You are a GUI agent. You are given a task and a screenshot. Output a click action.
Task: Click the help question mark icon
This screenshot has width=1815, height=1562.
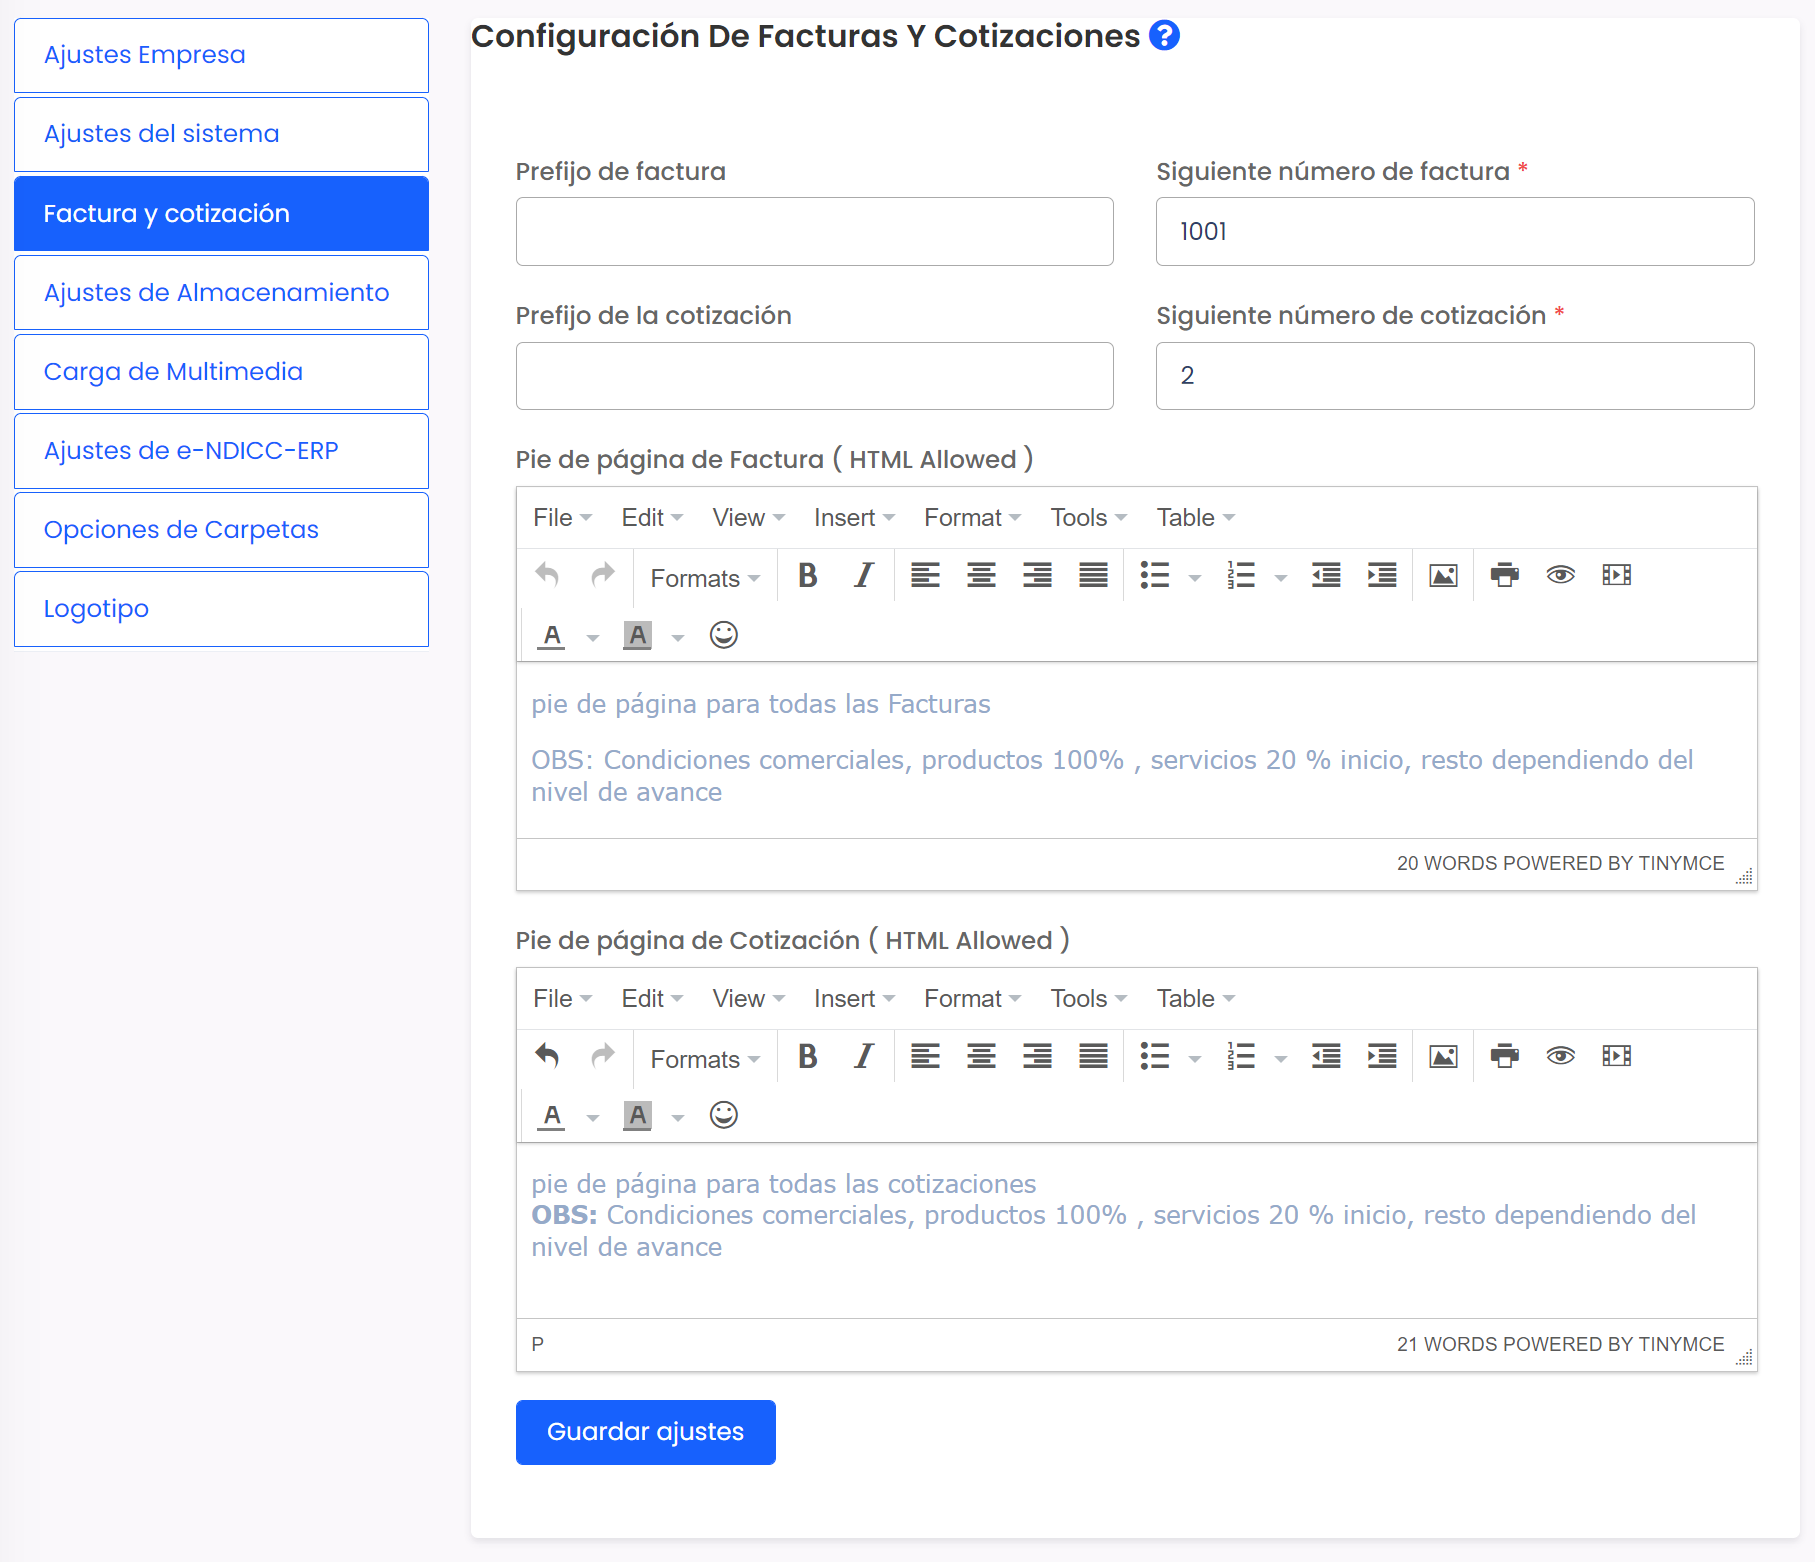(x=1164, y=36)
